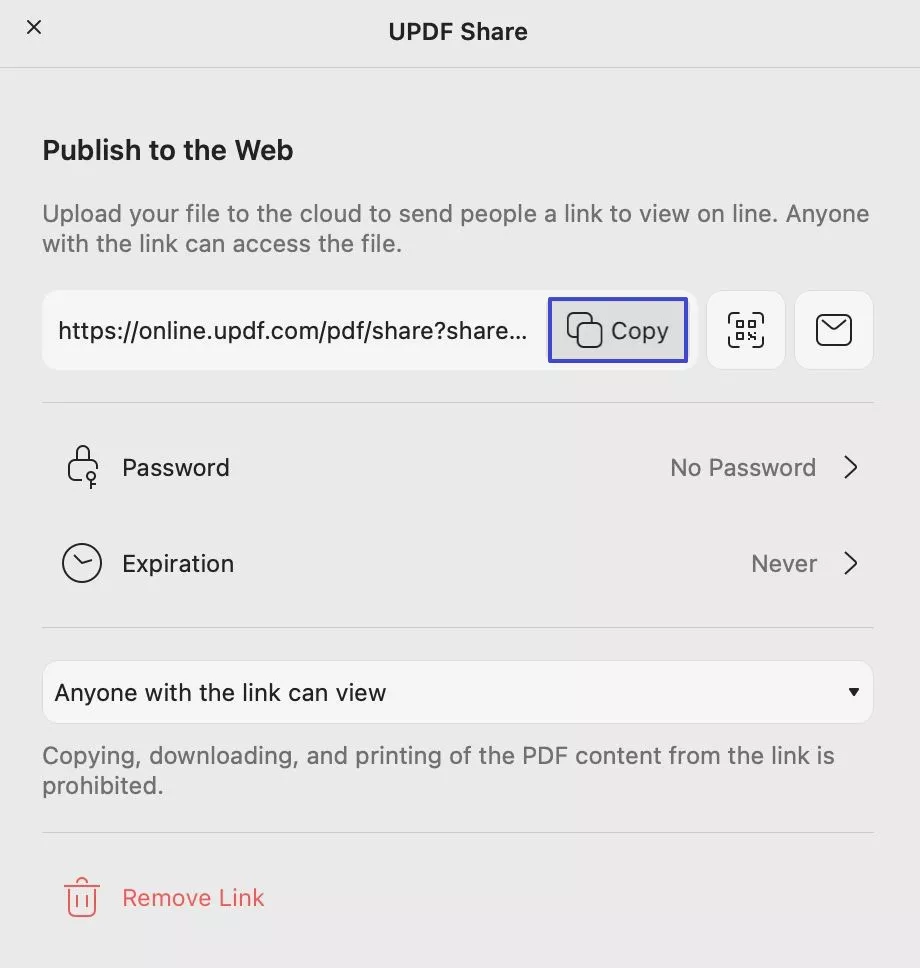The height and width of the screenshot is (968, 920).
Task: Click the clock icon beside Expiration
Action: [81, 563]
